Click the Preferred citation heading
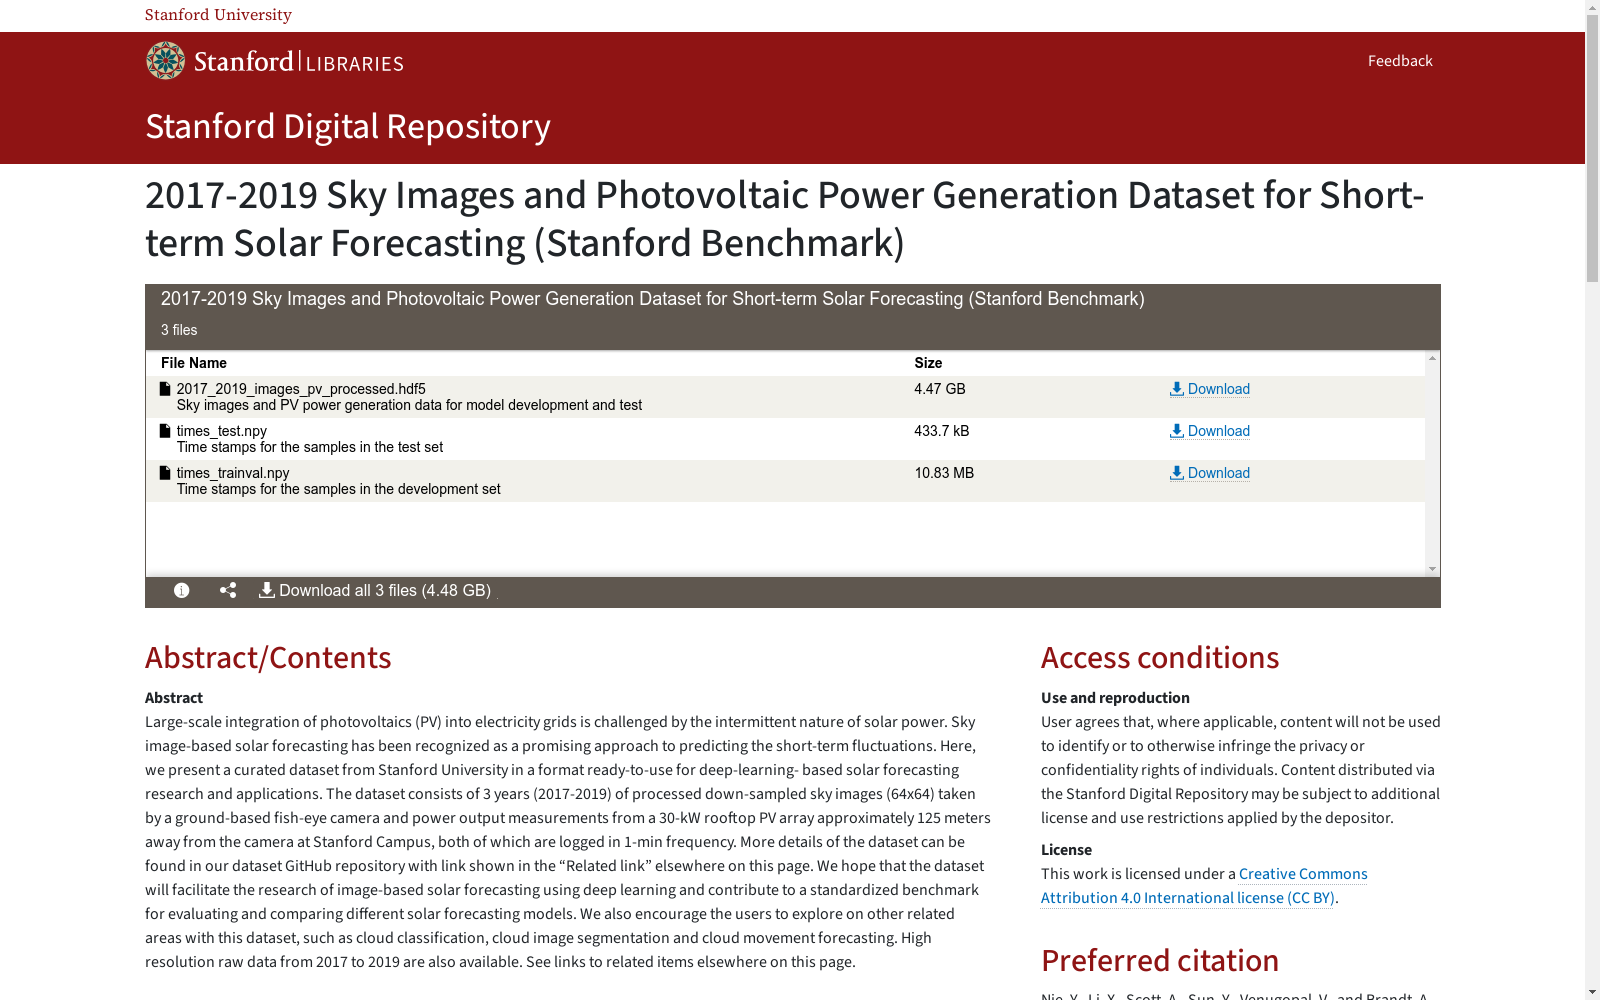The width and height of the screenshot is (1600, 1000). pos(1160,961)
